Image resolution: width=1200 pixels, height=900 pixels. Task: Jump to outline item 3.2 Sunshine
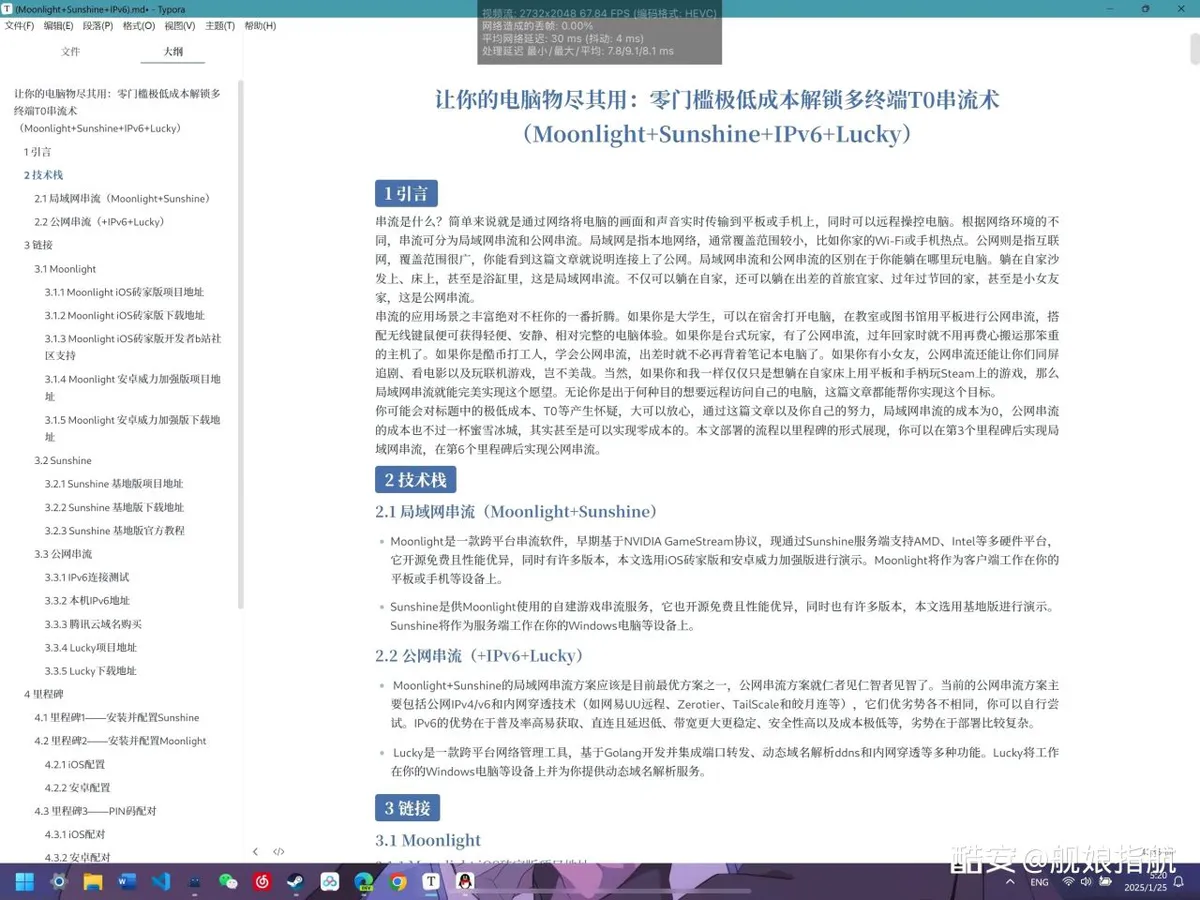pyautogui.click(x=63, y=461)
